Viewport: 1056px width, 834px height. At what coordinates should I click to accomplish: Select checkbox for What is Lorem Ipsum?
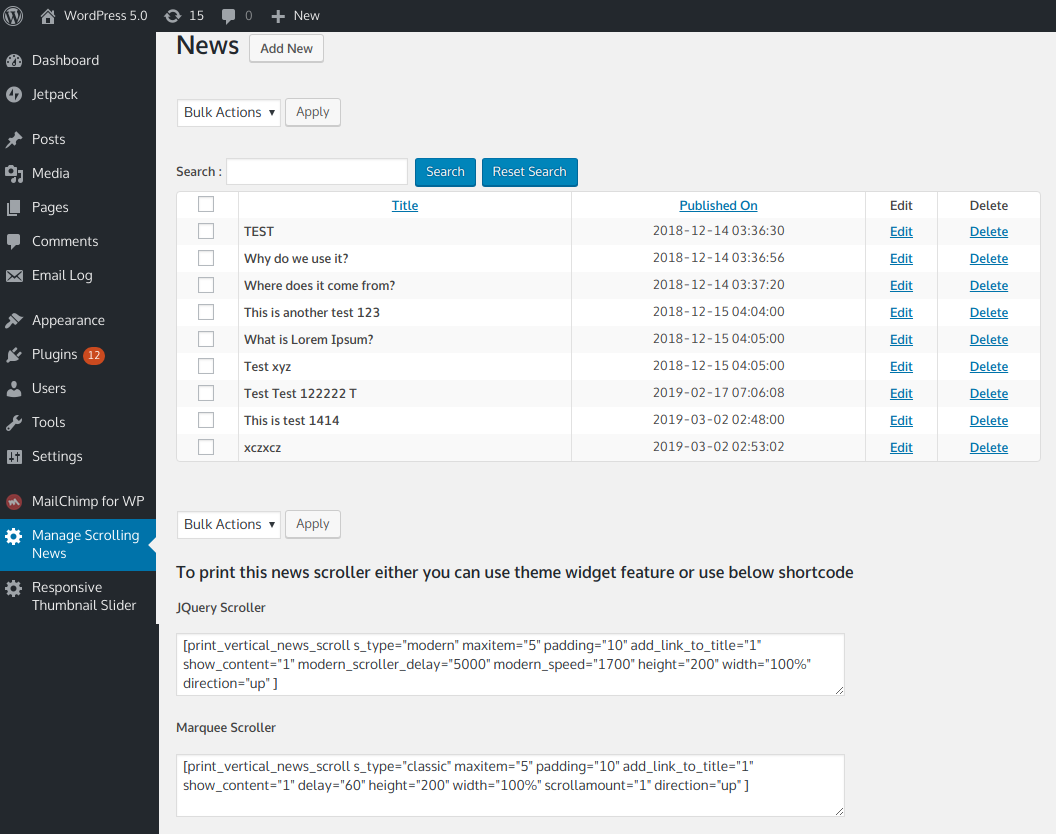coord(206,339)
